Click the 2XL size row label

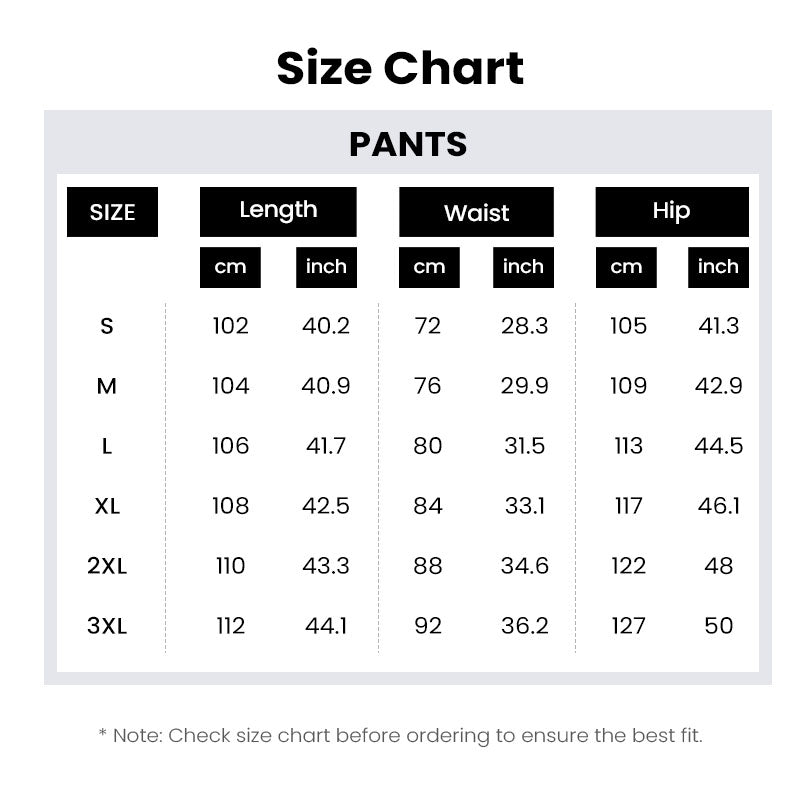coord(107,566)
